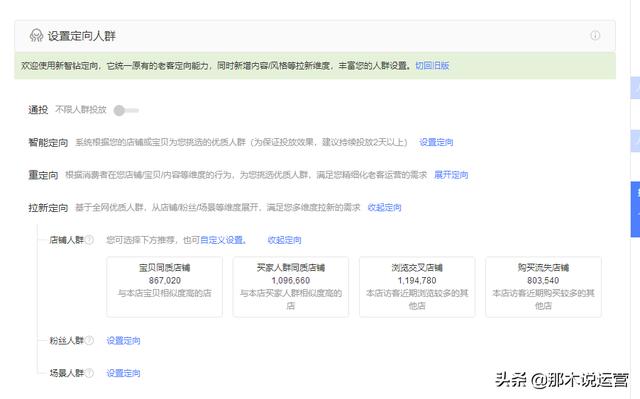Toggle the 通投 unlimited audience switch

(126, 110)
